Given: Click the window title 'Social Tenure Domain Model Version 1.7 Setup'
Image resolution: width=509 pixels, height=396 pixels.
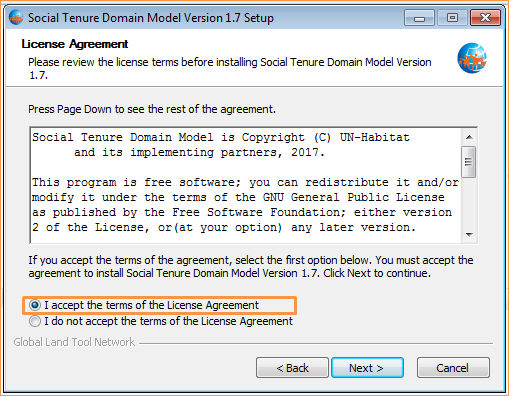Looking at the screenshot, I should (x=151, y=18).
